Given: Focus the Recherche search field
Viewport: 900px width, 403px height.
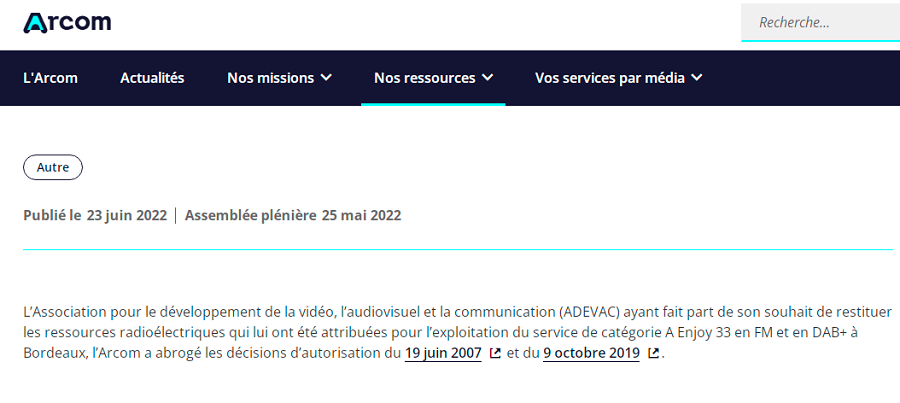Looking at the screenshot, I should tap(820, 22).
